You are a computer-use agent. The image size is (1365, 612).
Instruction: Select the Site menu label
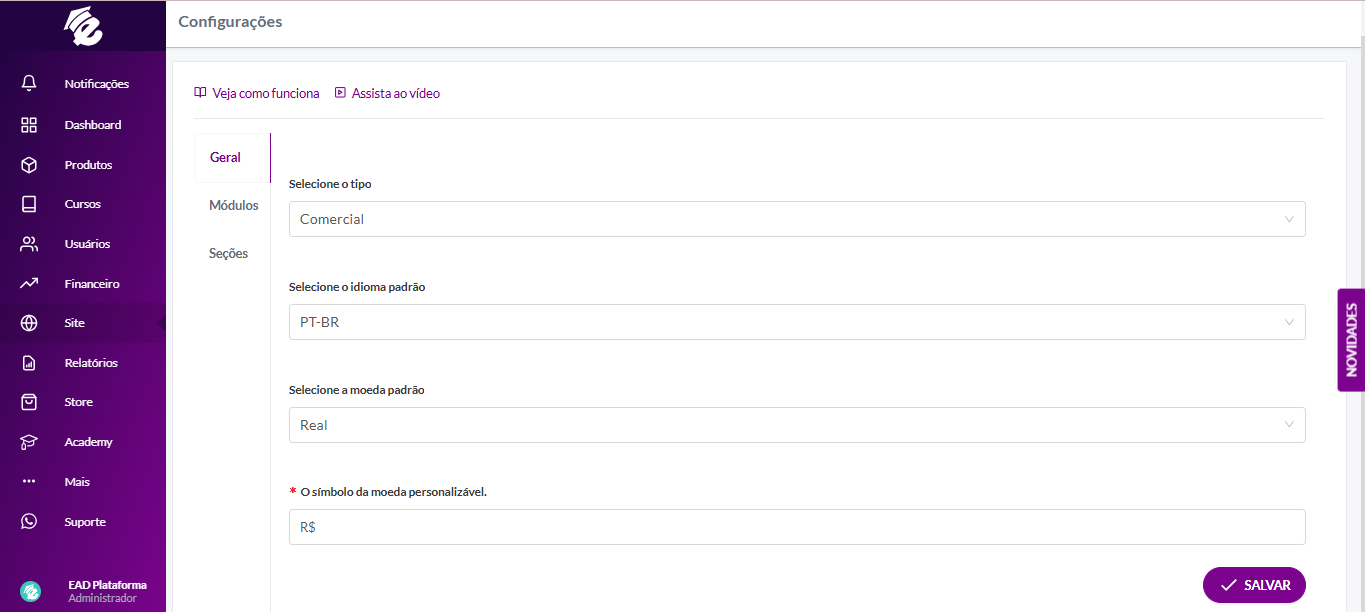click(75, 323)
